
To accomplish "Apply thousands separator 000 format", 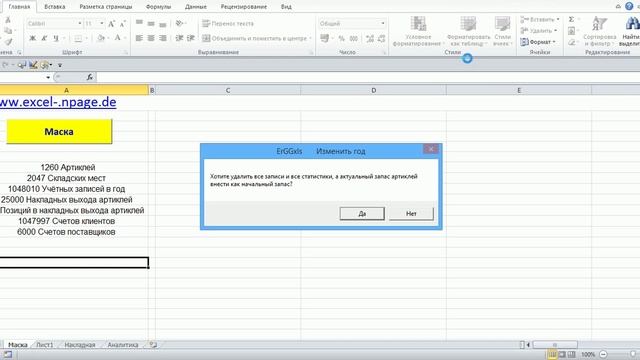I will [353, 38].
